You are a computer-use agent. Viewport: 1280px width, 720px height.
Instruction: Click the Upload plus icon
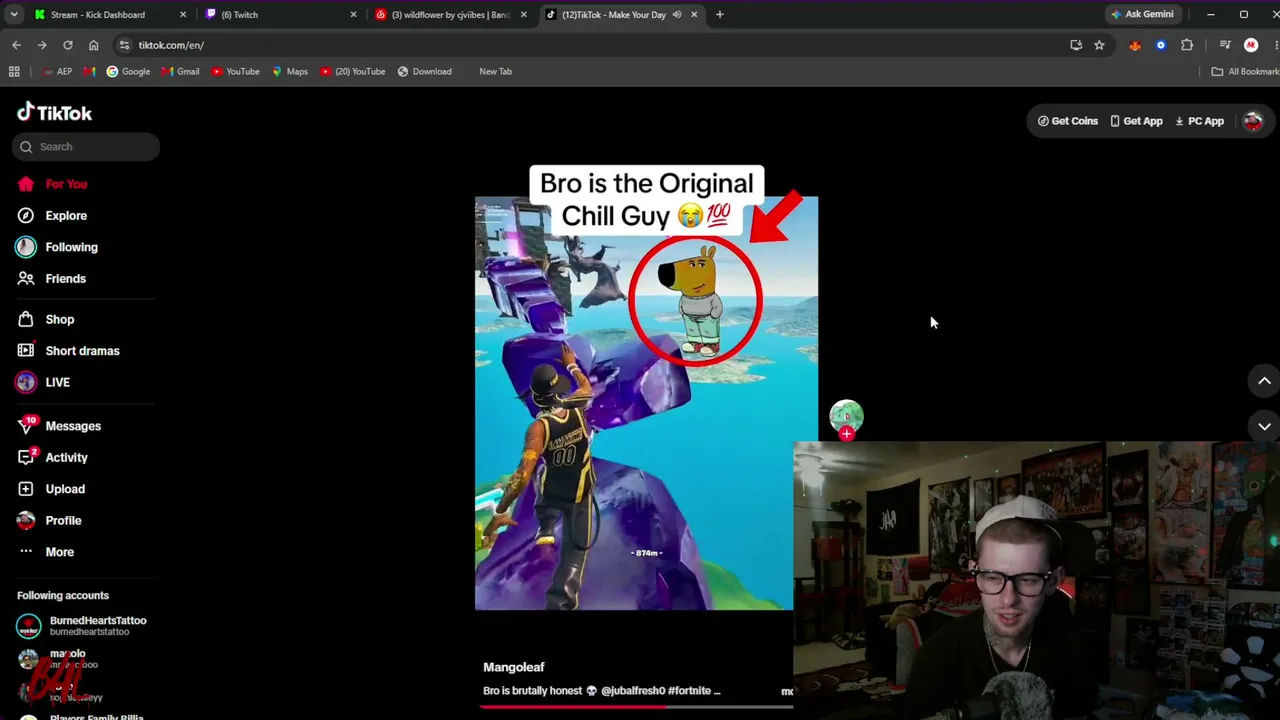tap(26, 489)
